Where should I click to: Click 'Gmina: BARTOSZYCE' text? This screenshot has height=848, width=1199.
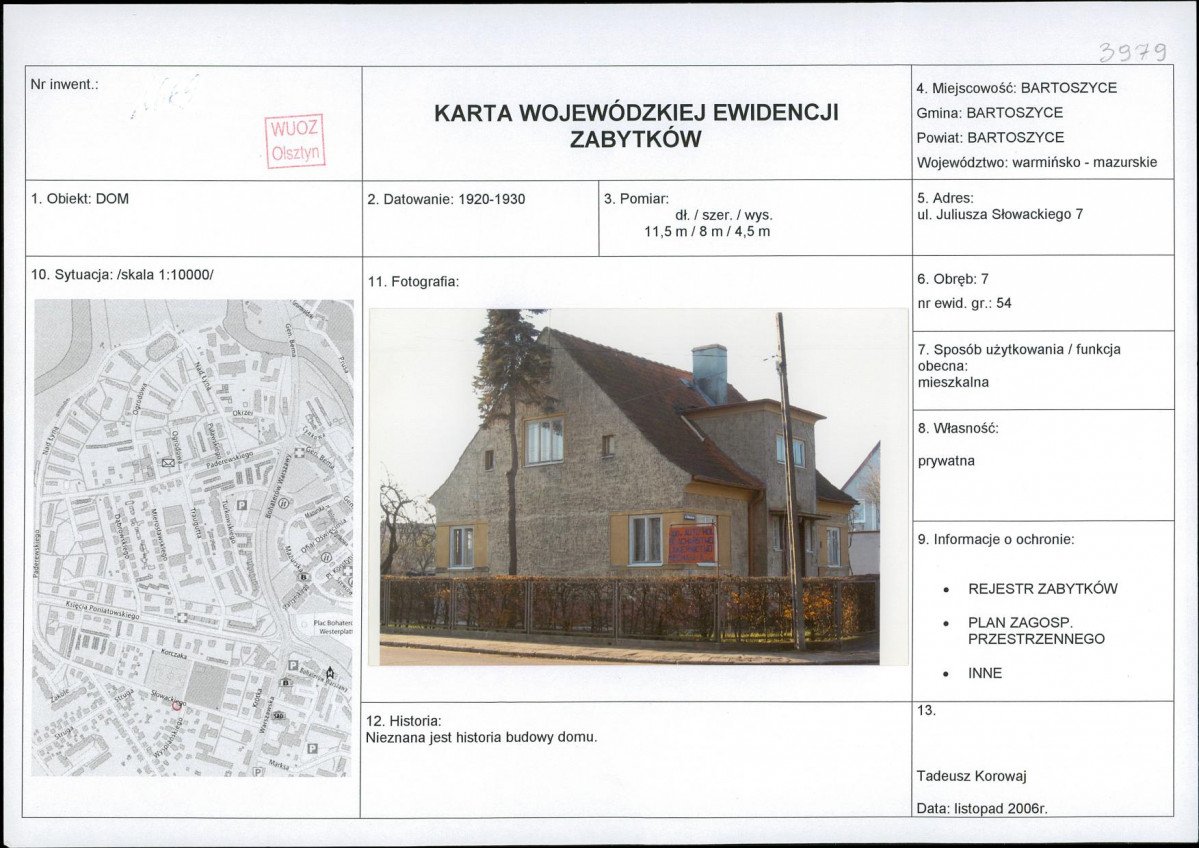point(989,113)
